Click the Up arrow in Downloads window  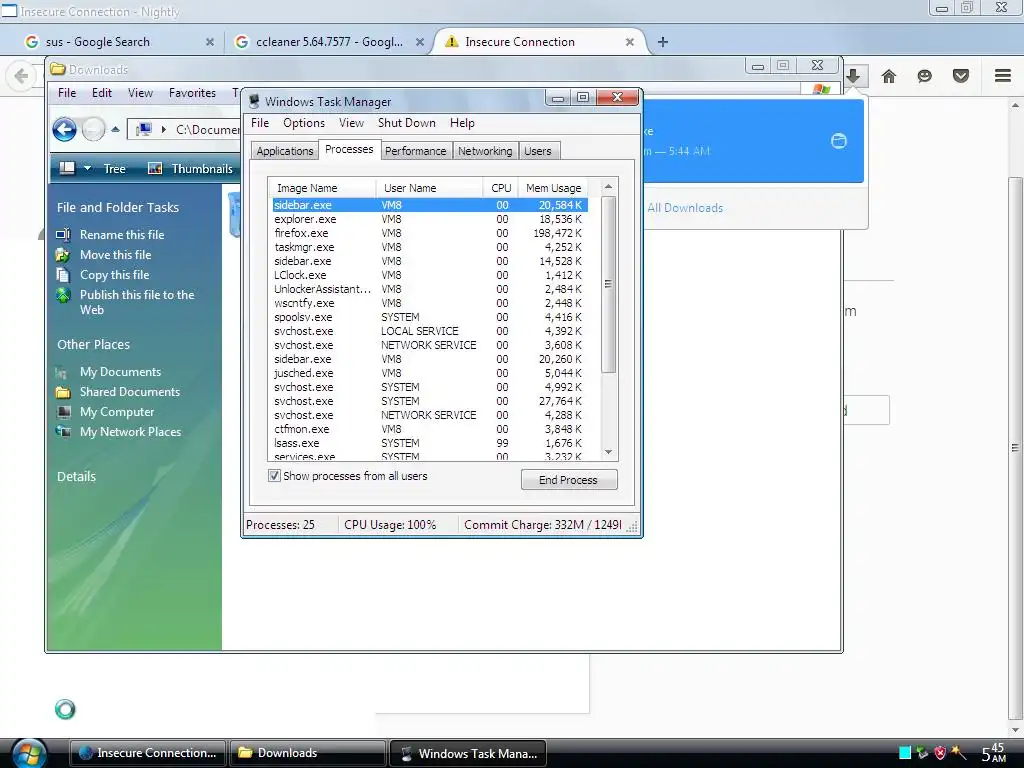pyautogui.click(x=116, y=129)
